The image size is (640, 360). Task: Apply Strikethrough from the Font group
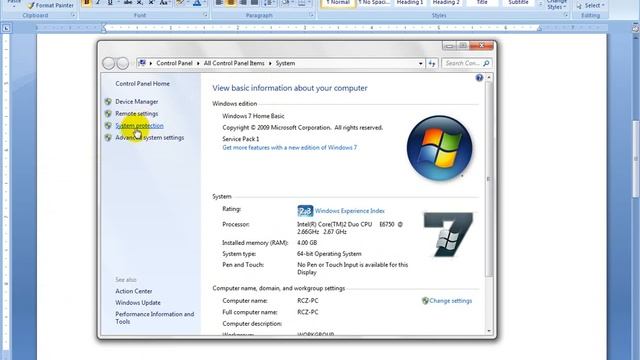pyautogui.click(x=128, y=3)
